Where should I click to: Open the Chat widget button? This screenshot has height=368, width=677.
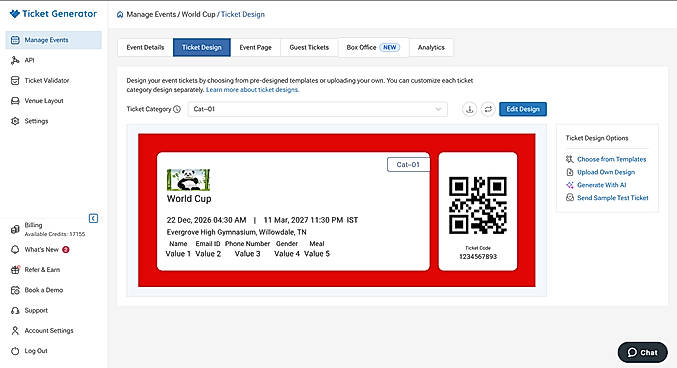[x=642, y=352]
